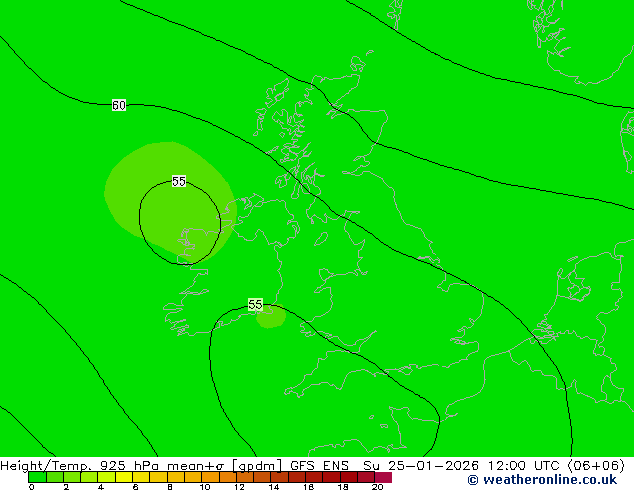
Task: Click the 55 label on circular contour
Action: coord(179,181)
